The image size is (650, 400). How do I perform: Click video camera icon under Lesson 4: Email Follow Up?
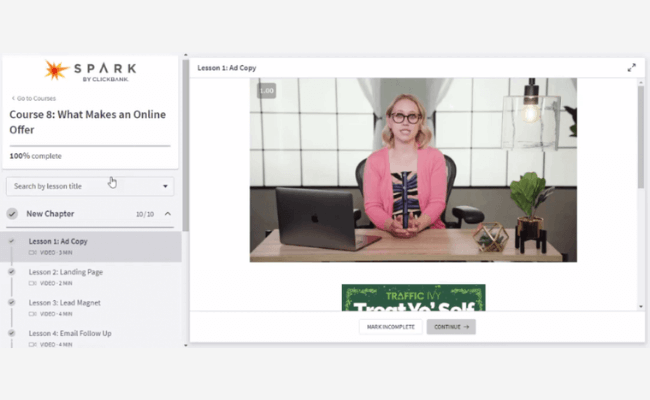[x=33, y=344]
